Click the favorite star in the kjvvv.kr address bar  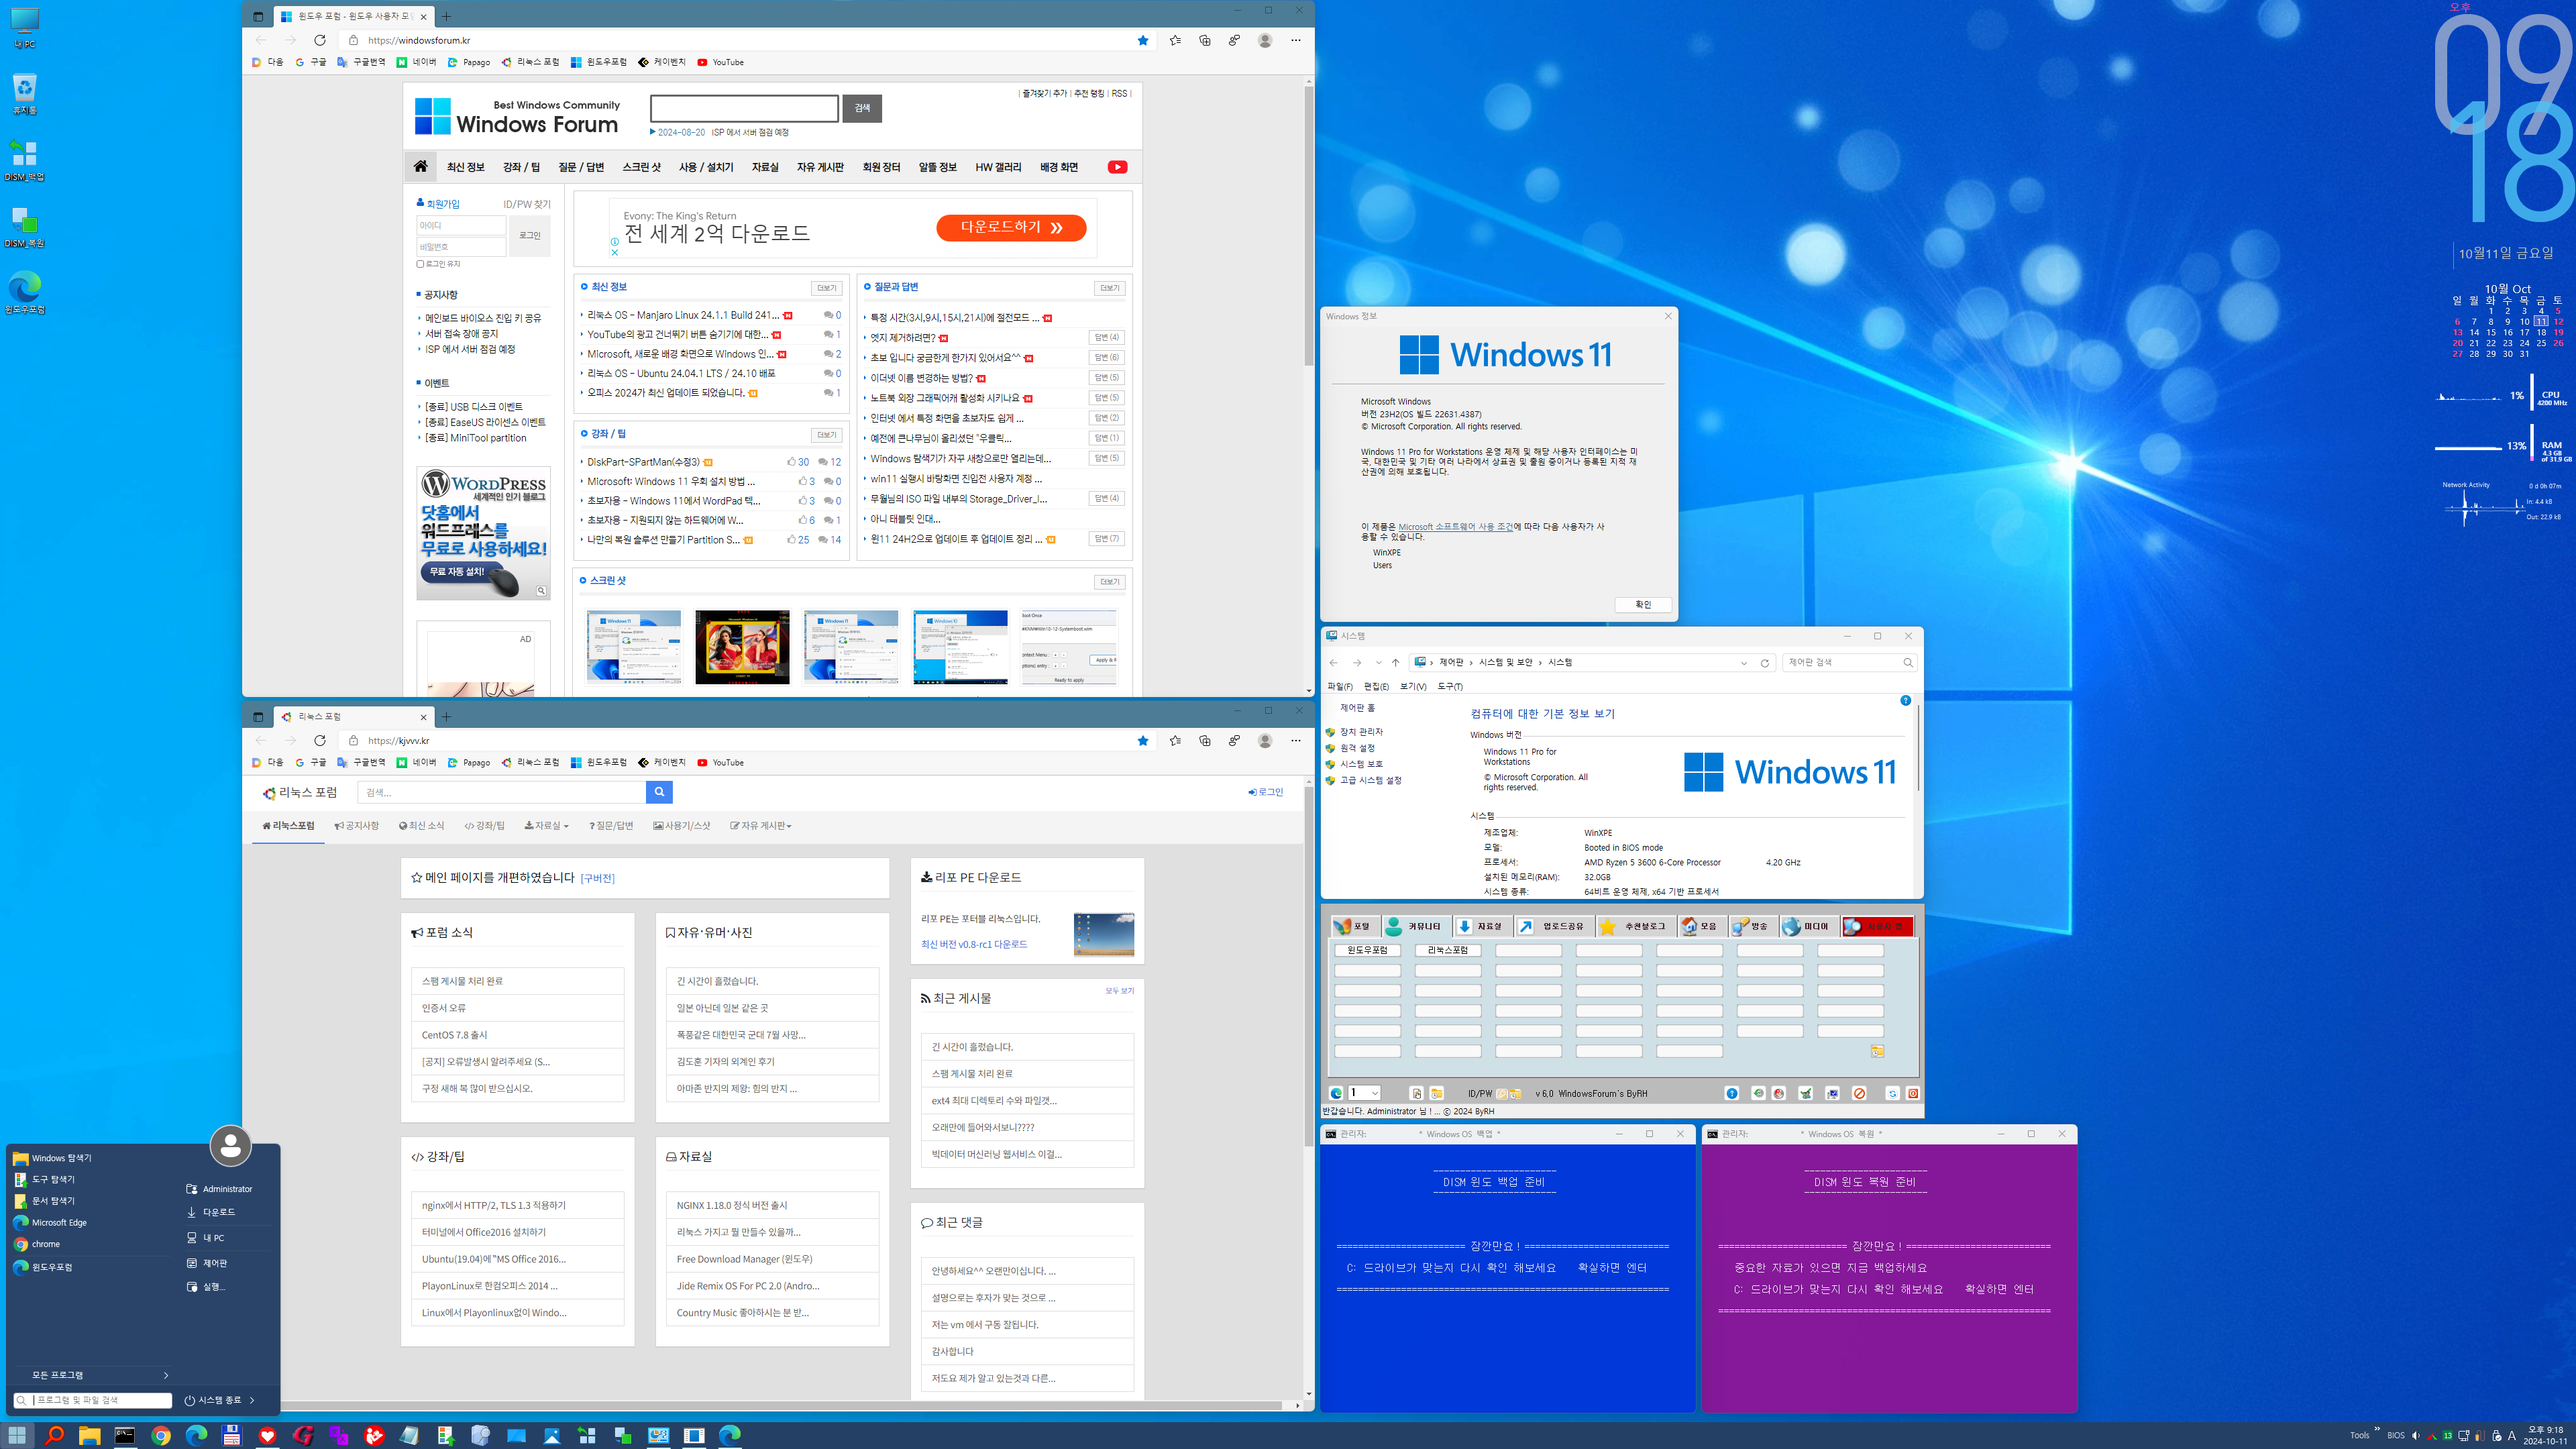point(1142,741)
